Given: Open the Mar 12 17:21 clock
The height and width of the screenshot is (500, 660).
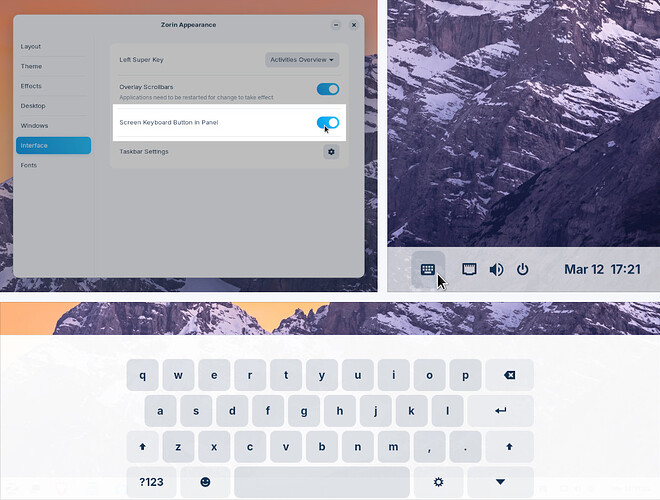Looking at the screenshot, I should pyautogui.click(x=602, y=269).
